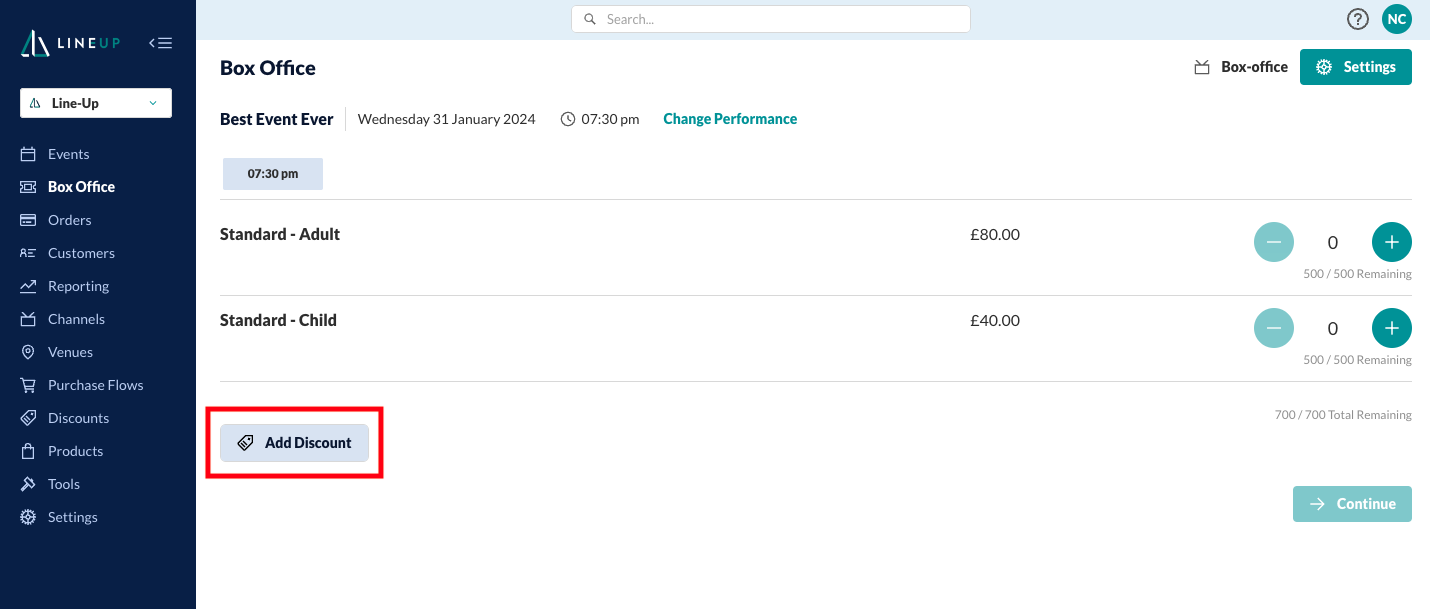Viewport: 1430px width, 609px height.
Task: Open Tools in the sidebar
Action: tap(63, 484)
